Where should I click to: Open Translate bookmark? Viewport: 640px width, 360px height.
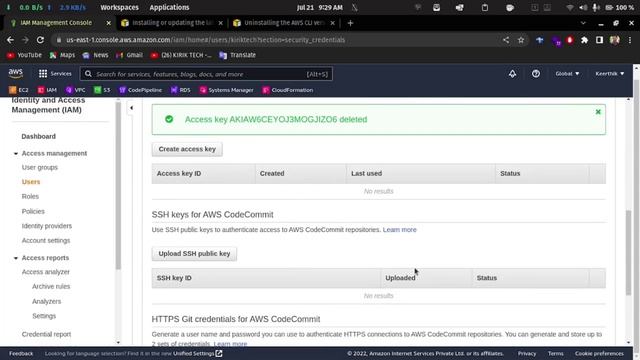click(238, 55)
